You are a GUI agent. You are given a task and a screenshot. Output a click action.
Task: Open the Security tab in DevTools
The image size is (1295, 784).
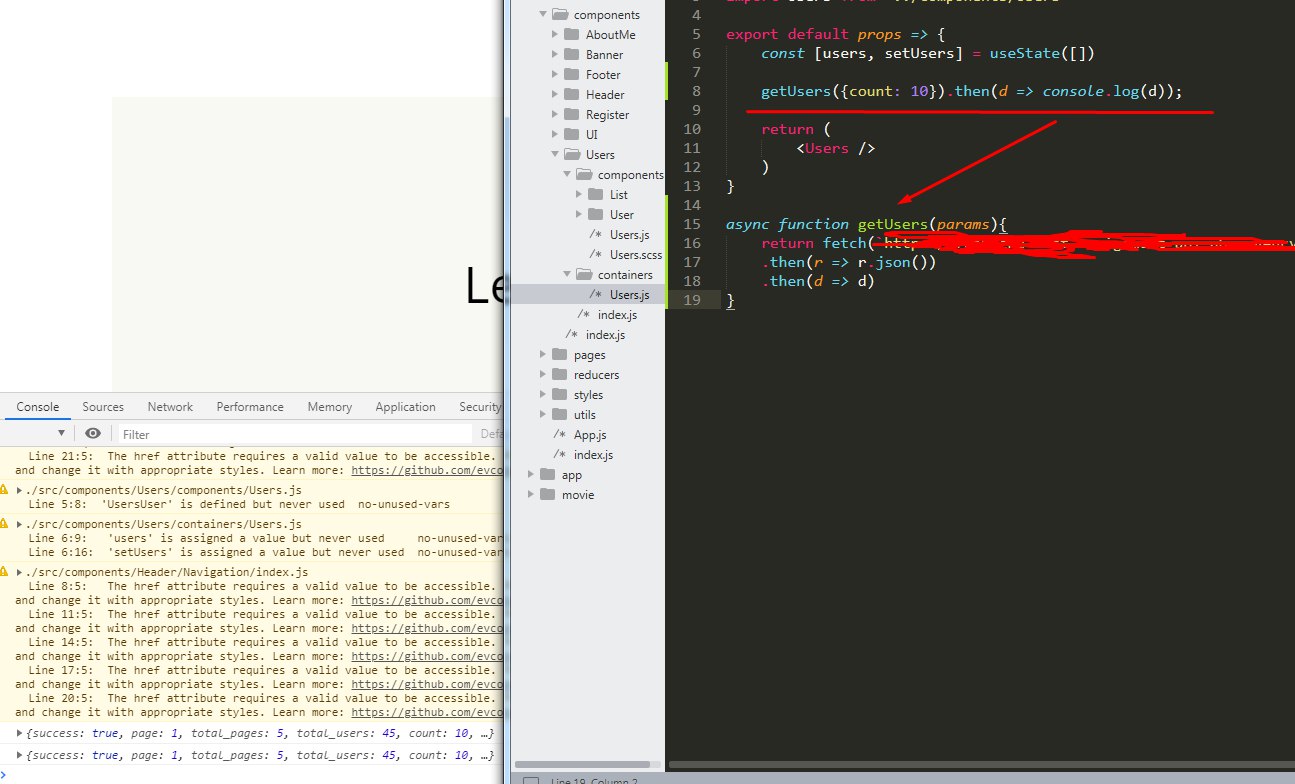[x=480, y=407]
